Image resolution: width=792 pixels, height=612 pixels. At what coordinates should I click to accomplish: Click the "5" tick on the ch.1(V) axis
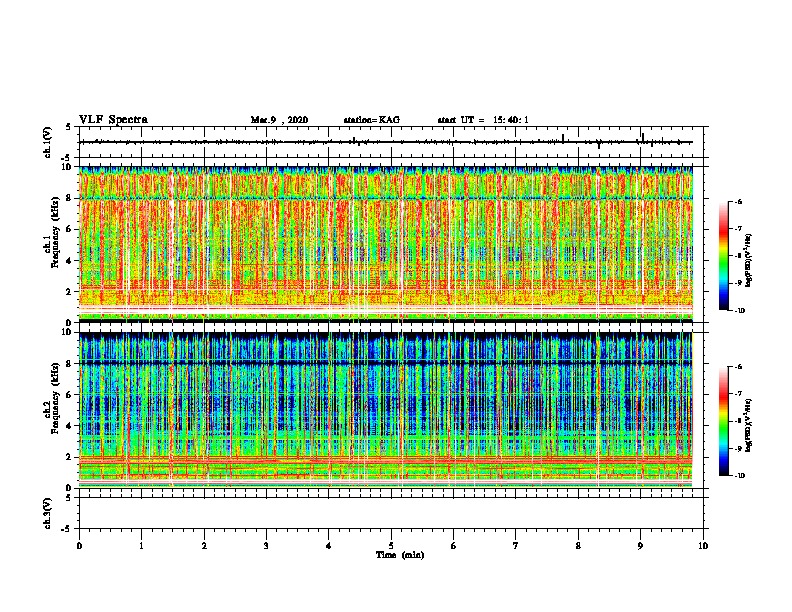click(x=70, y=127)
